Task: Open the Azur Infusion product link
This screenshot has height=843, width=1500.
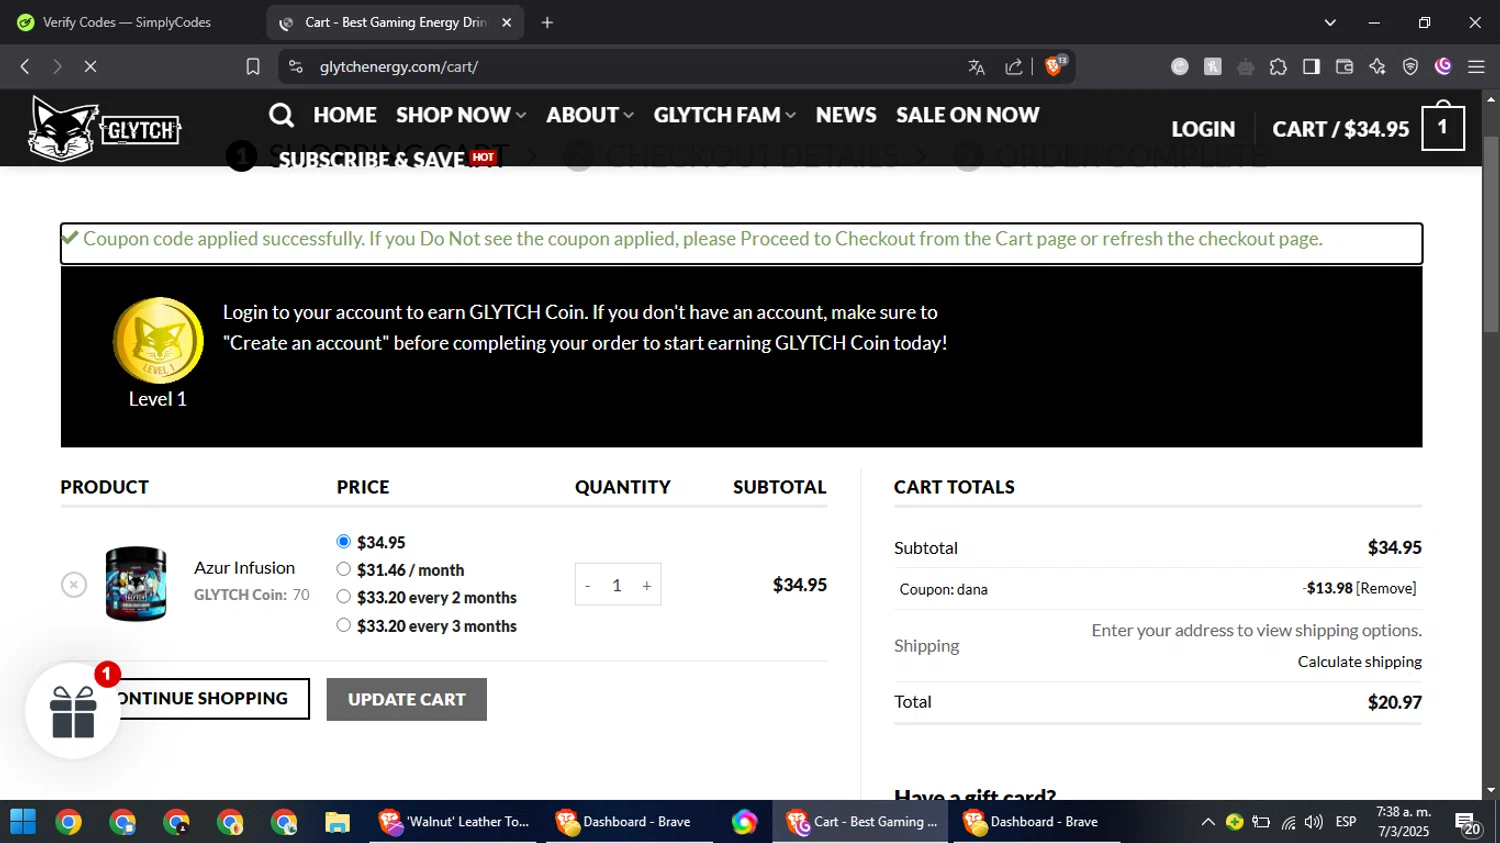Action: [x=244, y=567]
